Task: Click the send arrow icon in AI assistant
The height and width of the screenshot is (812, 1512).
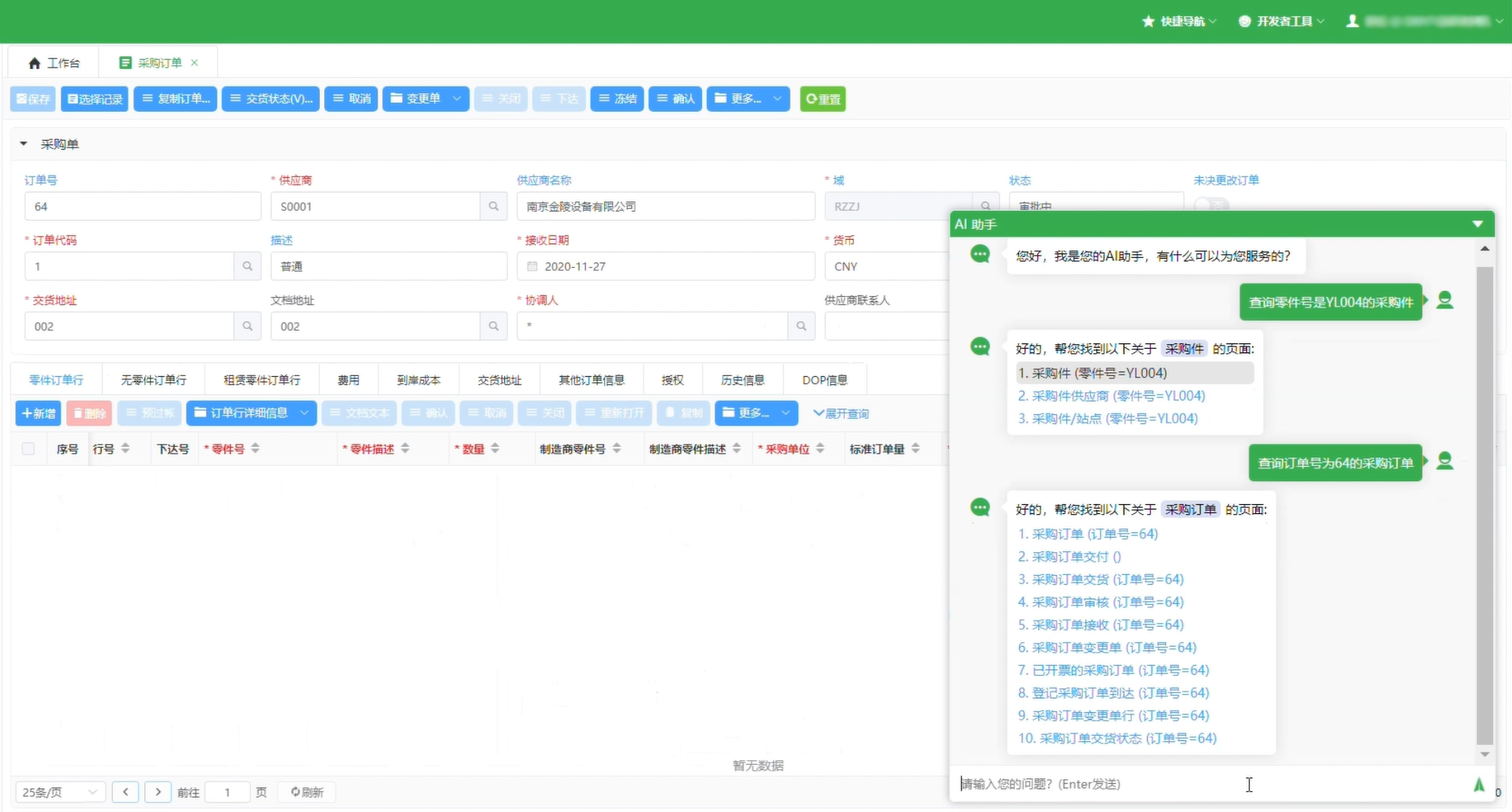Action: click(1479, 784)
